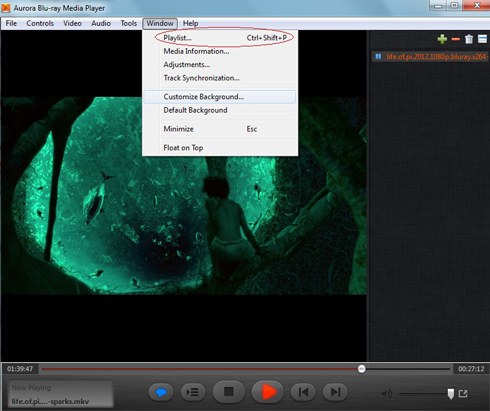Open the Tools menu
The height and width of the screenshot is (411, 490).
[129, 23]
